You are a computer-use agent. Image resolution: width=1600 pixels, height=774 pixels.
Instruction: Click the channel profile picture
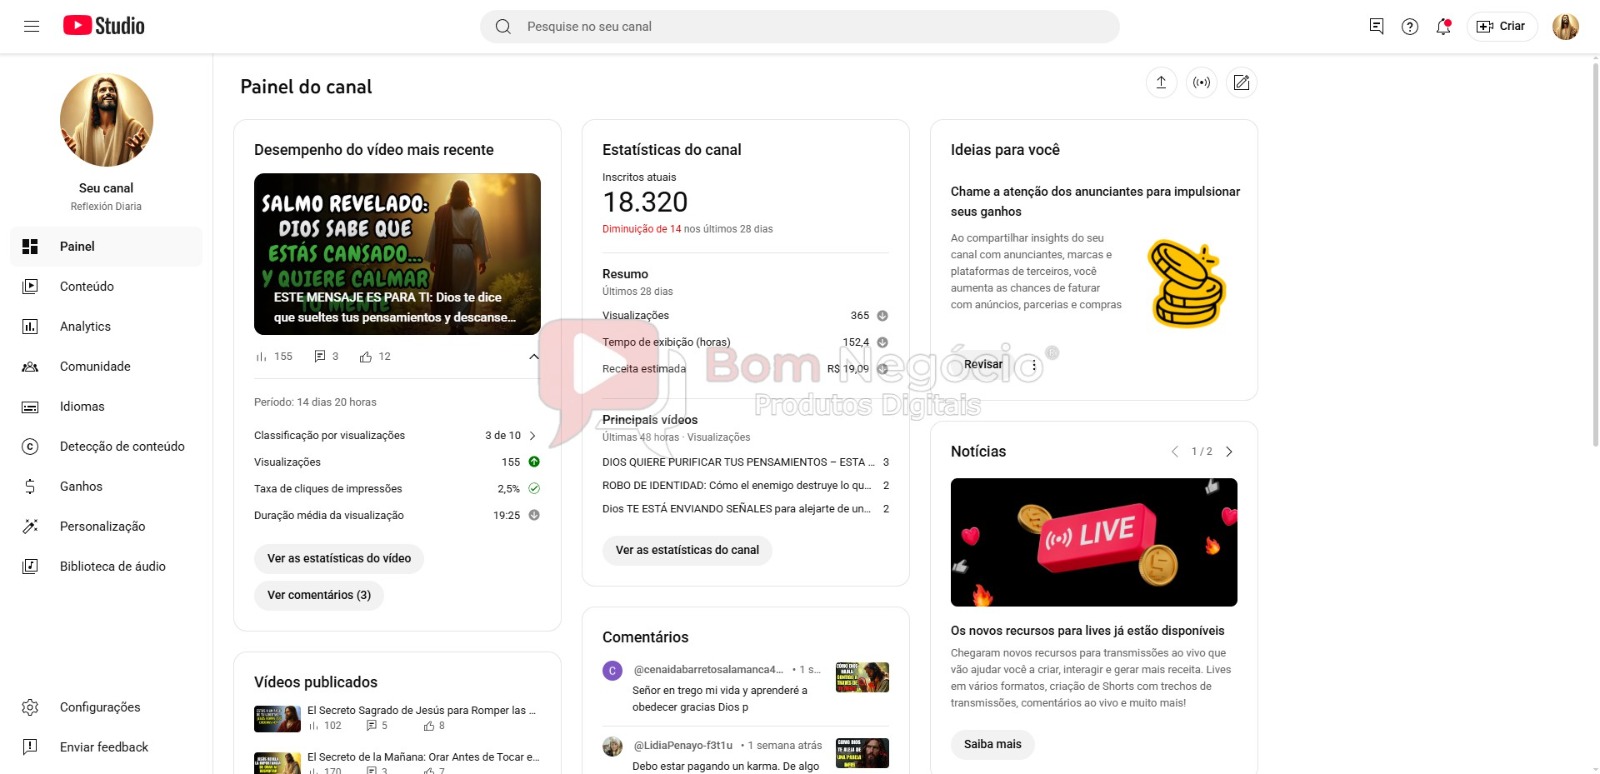coord(106,120)
